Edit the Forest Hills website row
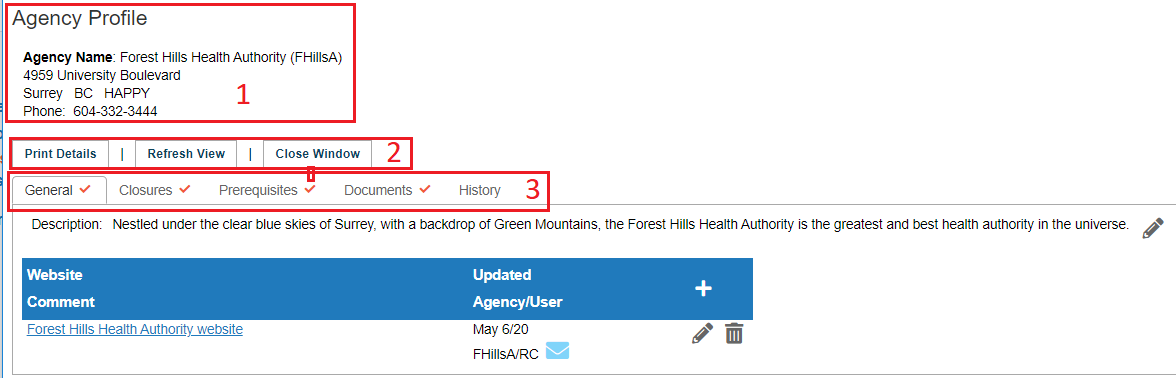 pyautogui.click(x=702, y=333)
